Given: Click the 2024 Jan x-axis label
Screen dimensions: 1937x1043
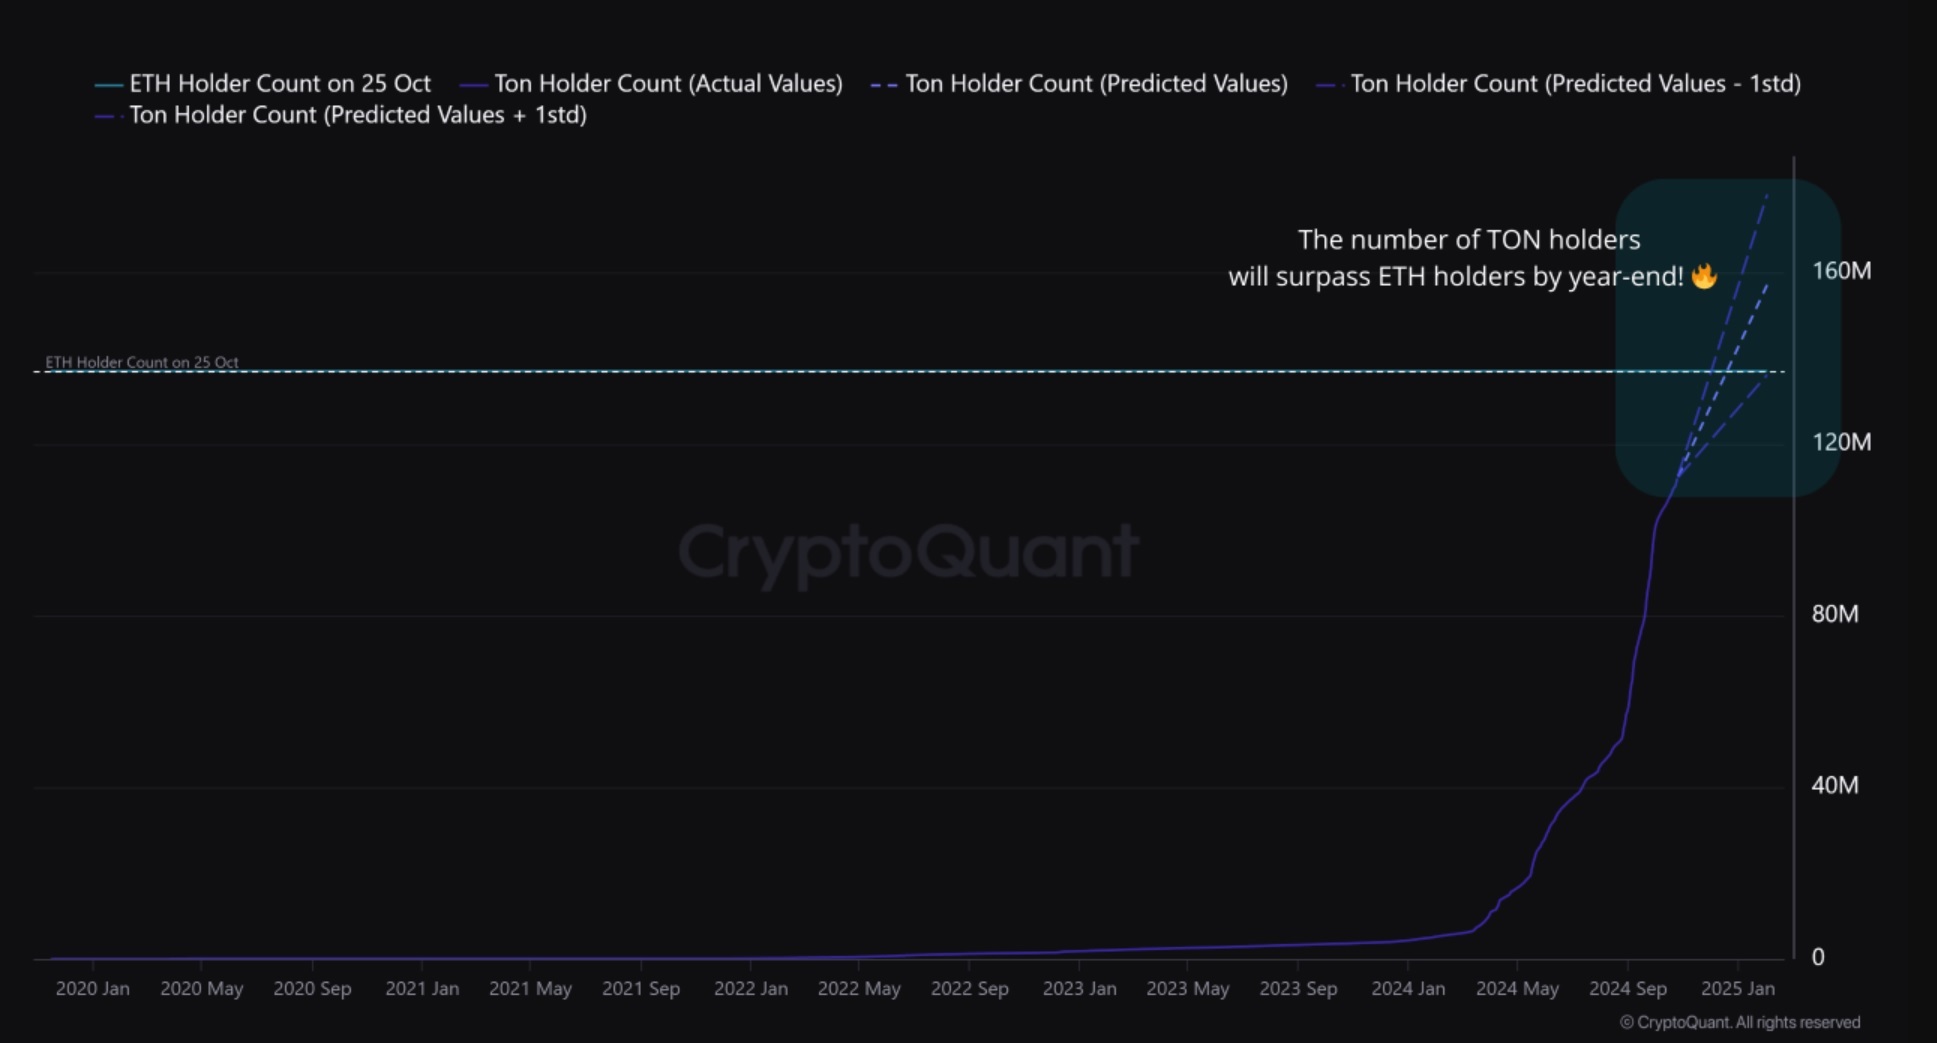Looking at the screenshot, I should coord(1408,989).
